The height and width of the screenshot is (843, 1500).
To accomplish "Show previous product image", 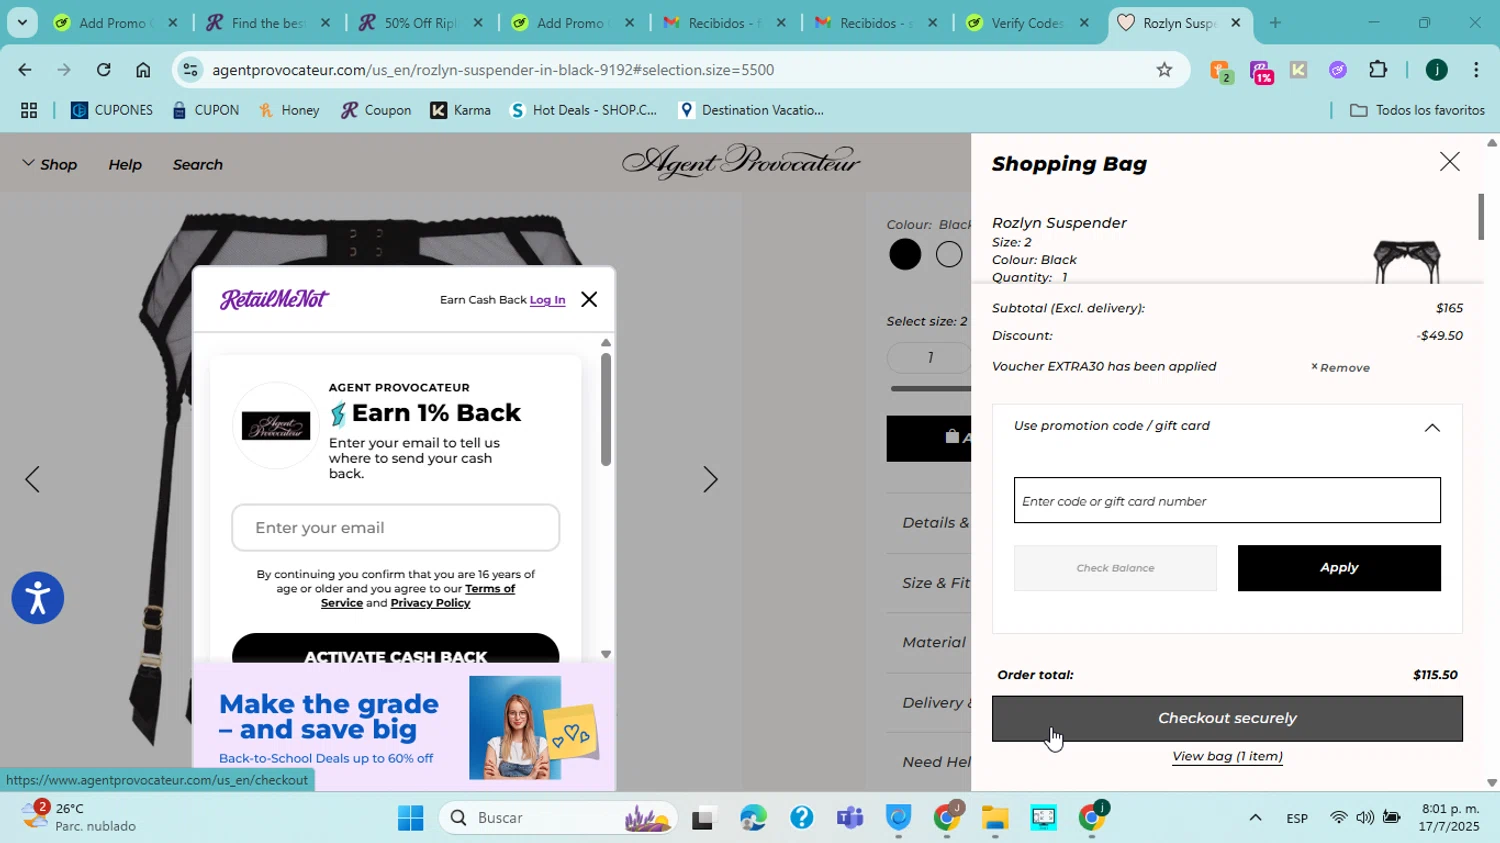I will click(32, 479).
